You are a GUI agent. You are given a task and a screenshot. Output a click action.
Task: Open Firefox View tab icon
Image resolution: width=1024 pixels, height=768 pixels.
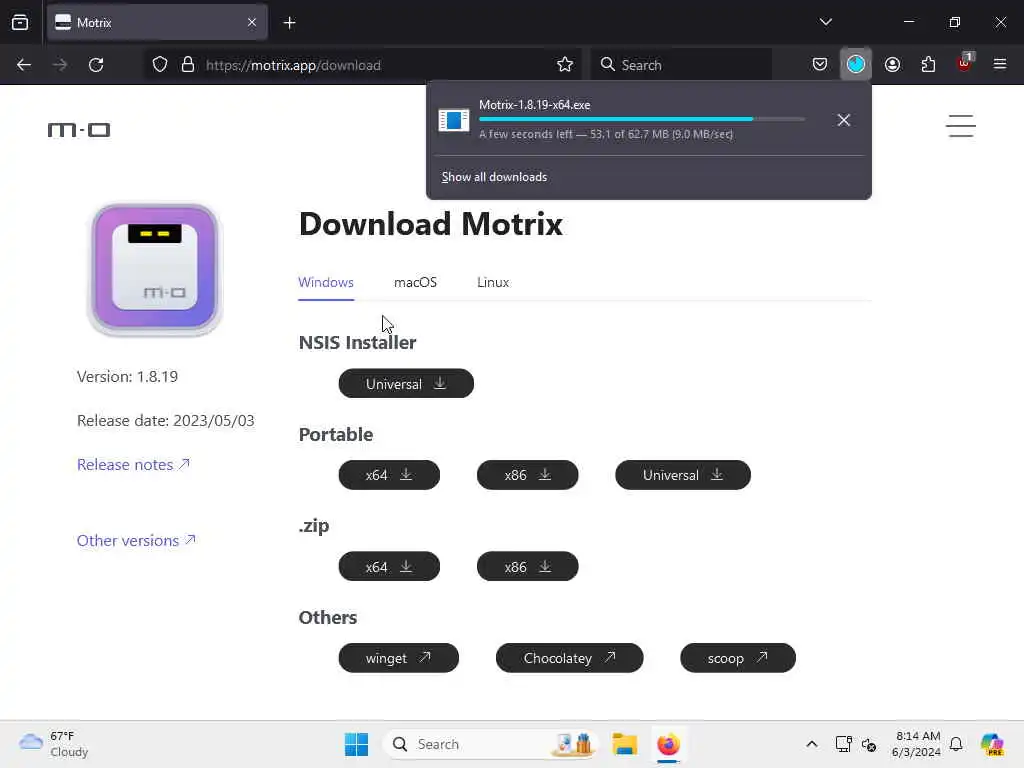tap(20, 23)
